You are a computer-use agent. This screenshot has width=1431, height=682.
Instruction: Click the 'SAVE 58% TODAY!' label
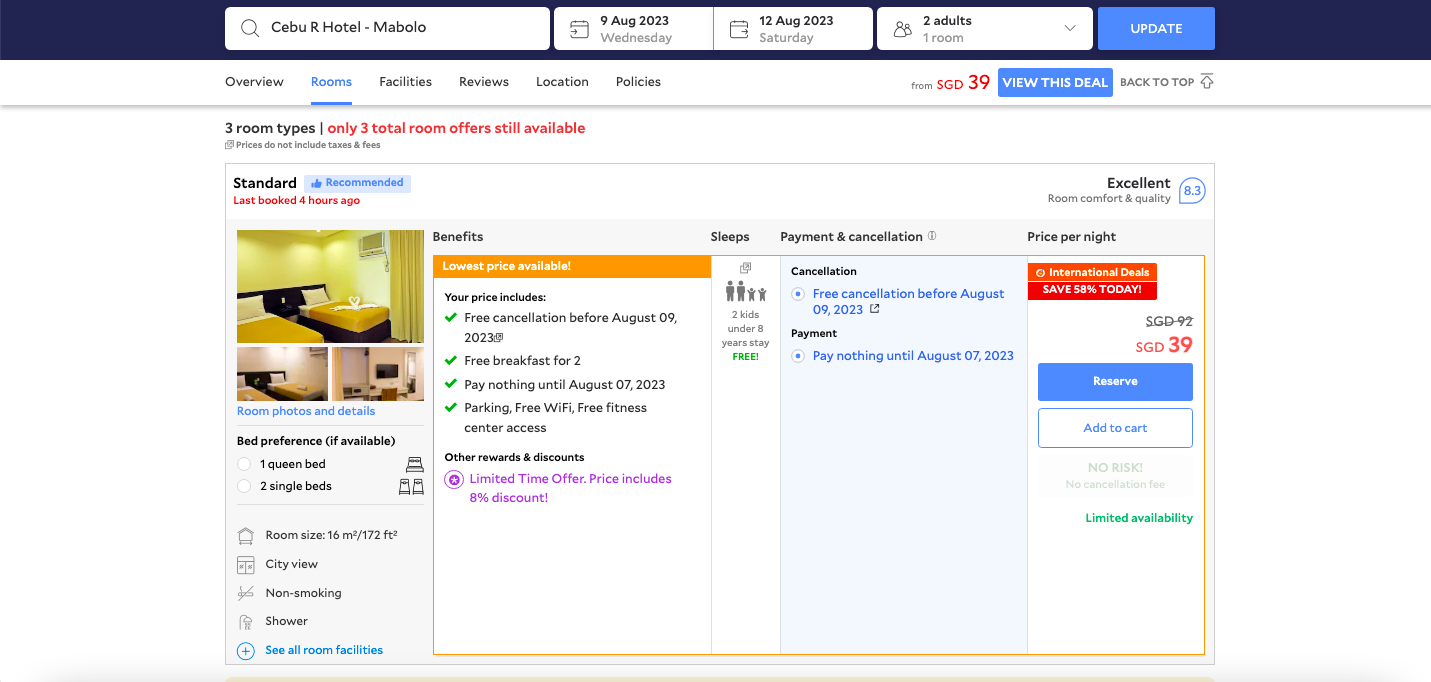pyautogui.click(x=1092, y=290)
